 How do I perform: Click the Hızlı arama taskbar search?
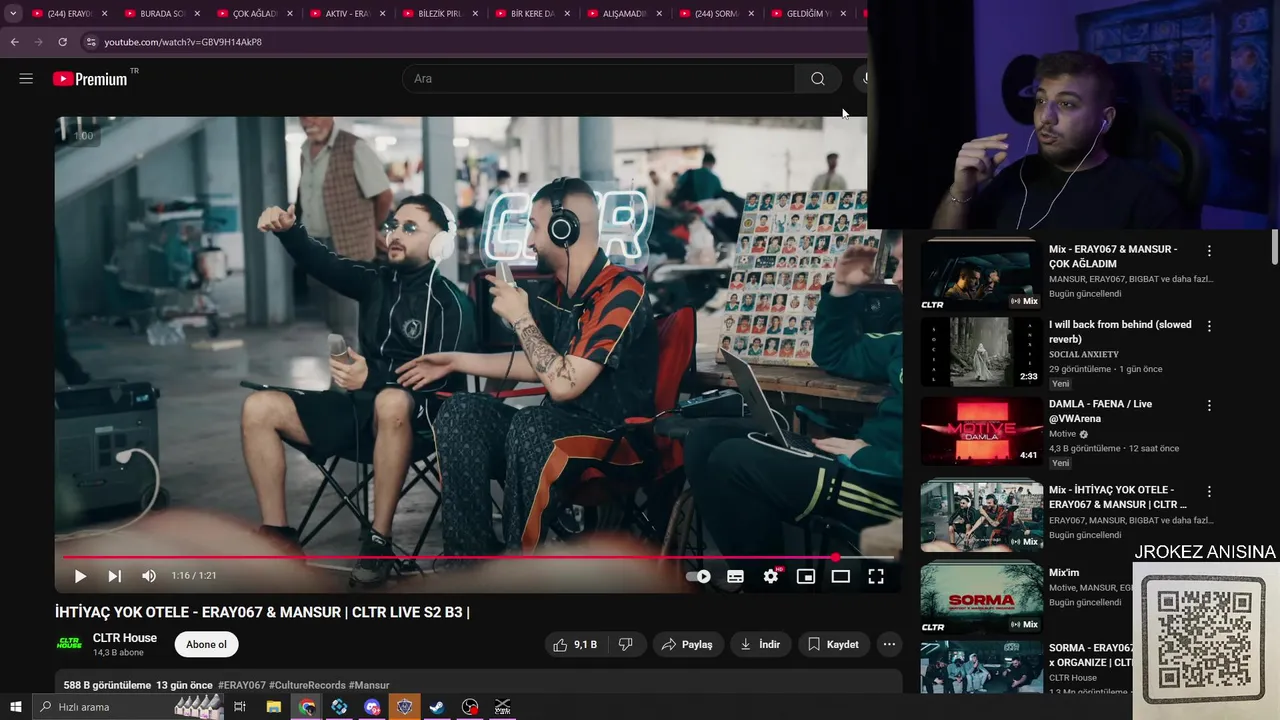[130, 707]
